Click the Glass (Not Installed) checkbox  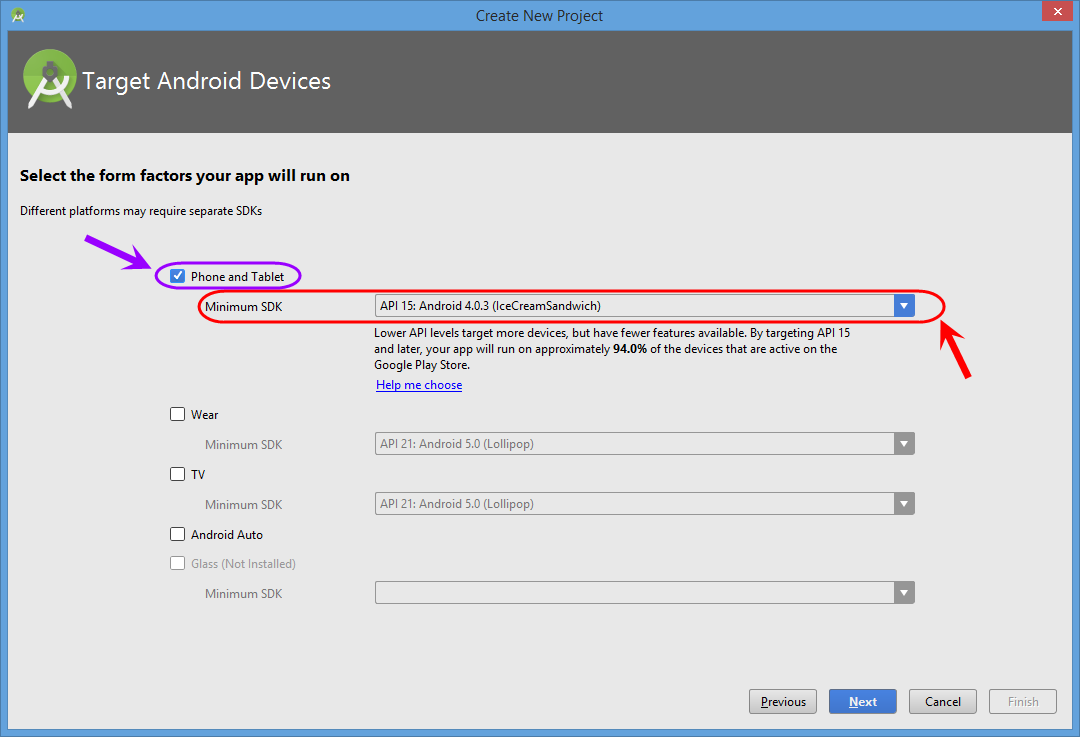pyautogui.click(x=178, y=563)
